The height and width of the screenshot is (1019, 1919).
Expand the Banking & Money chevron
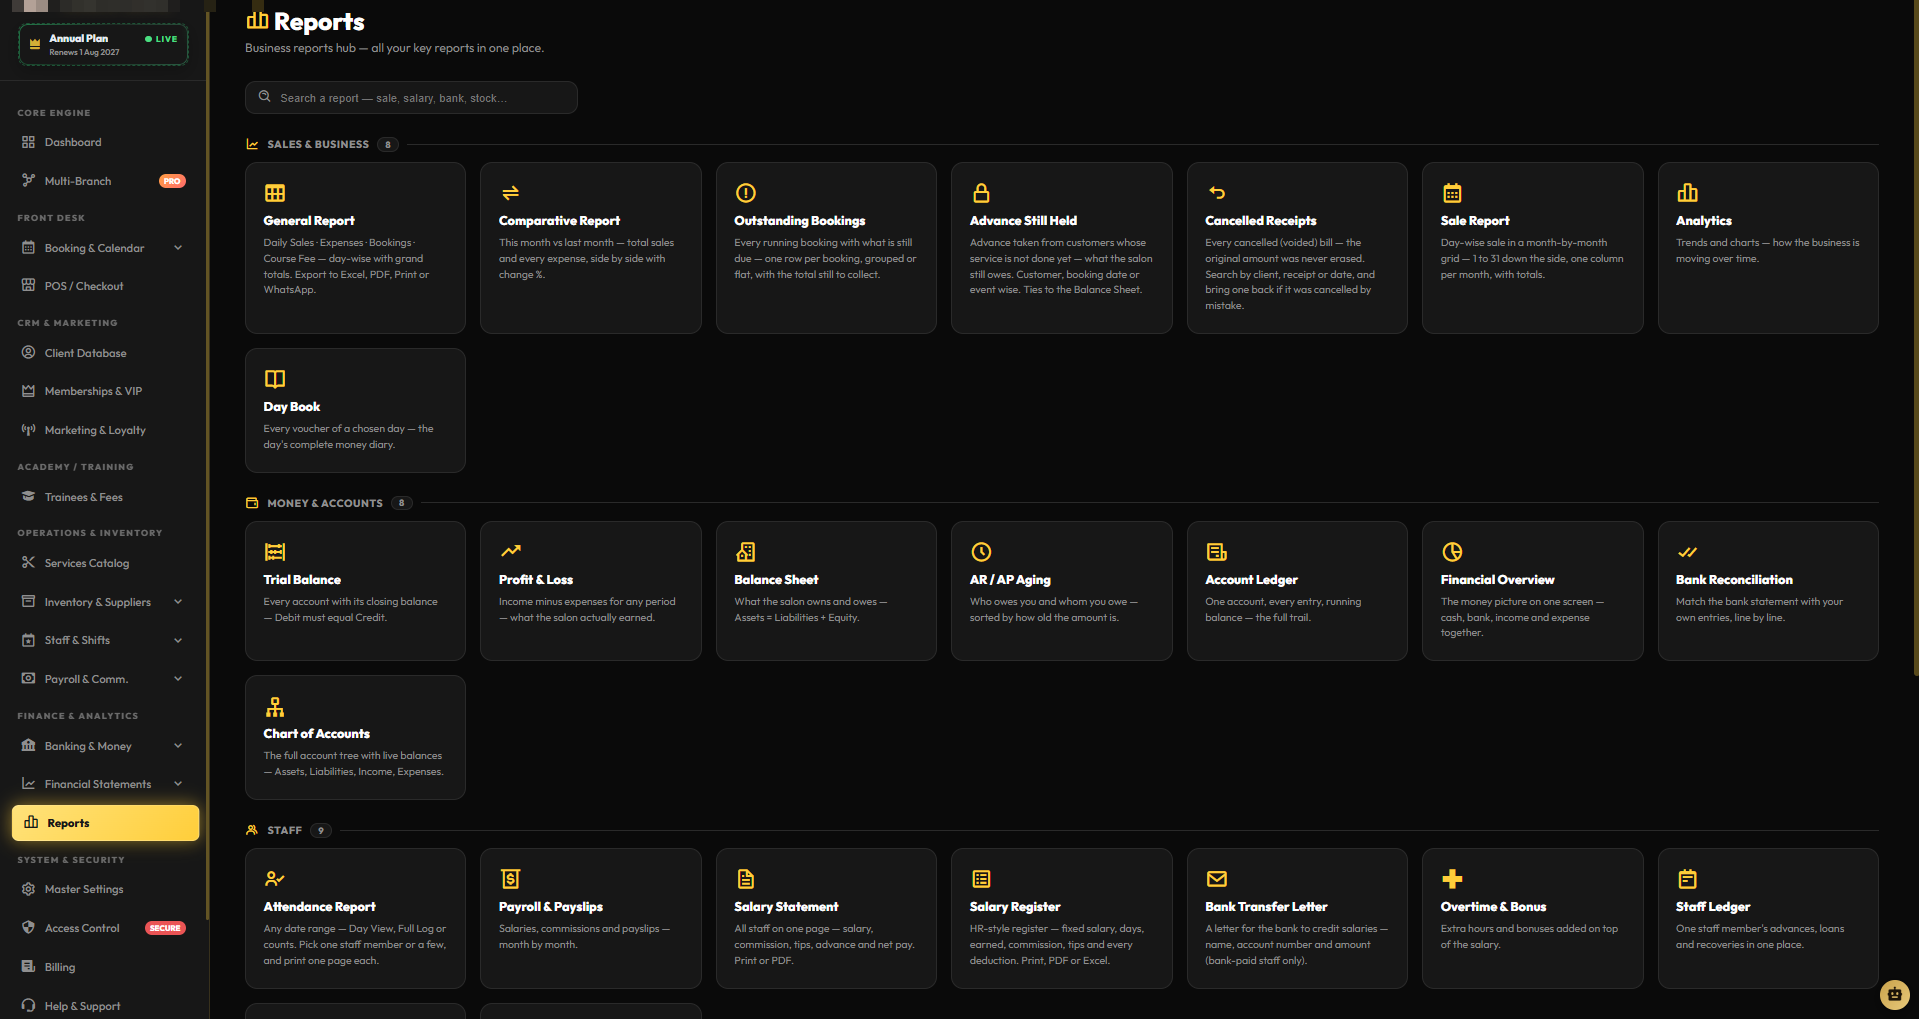click(178, 746)
